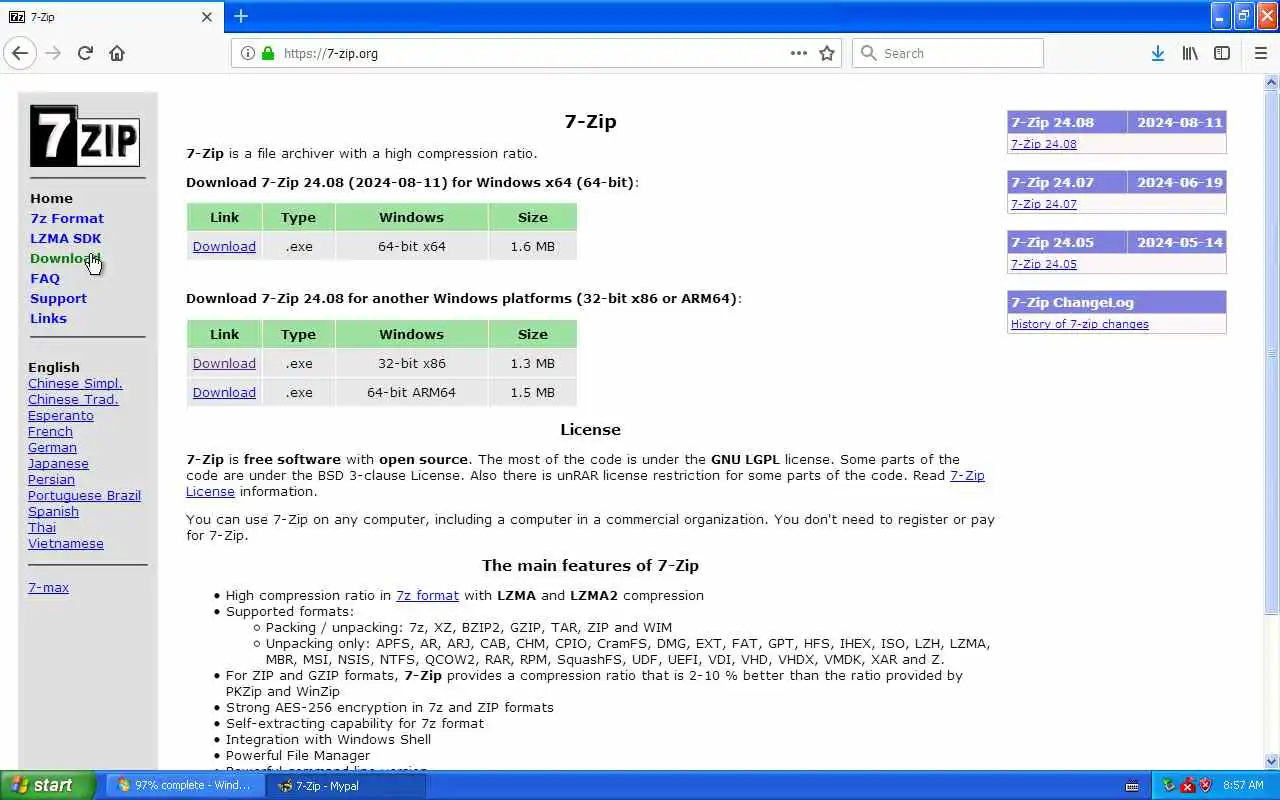1280x800 pixels.
Task: Switch language to Chinese Trad.
Action: pos(73,399)
